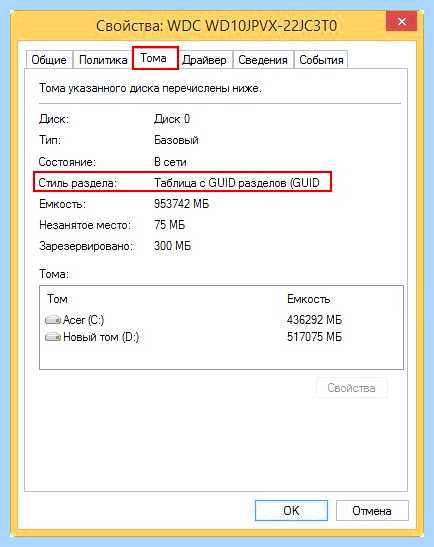Image resolution: width=434 pixels, height=547 pixels.
Task: Close the disk properties dialog
Action: coord(402,21)
